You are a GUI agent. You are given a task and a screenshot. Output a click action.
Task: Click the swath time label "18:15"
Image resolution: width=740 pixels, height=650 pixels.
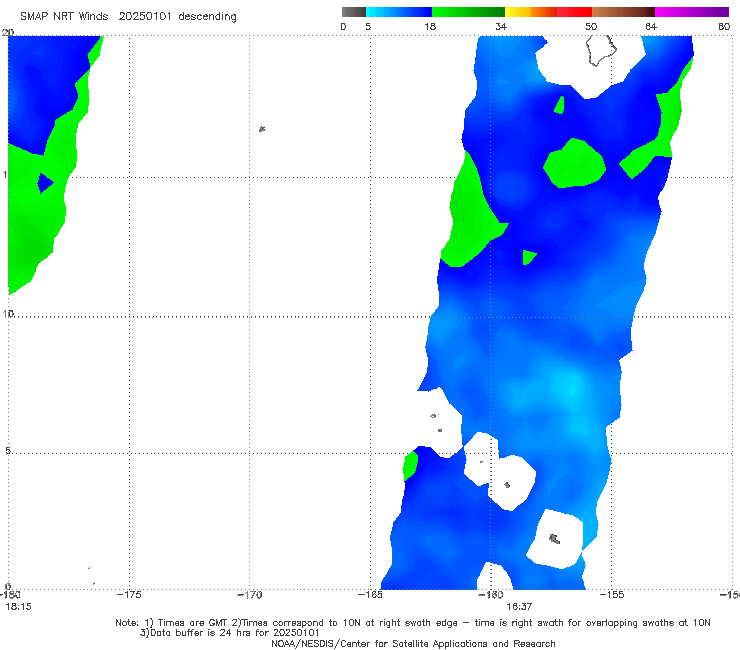[18, 607]
